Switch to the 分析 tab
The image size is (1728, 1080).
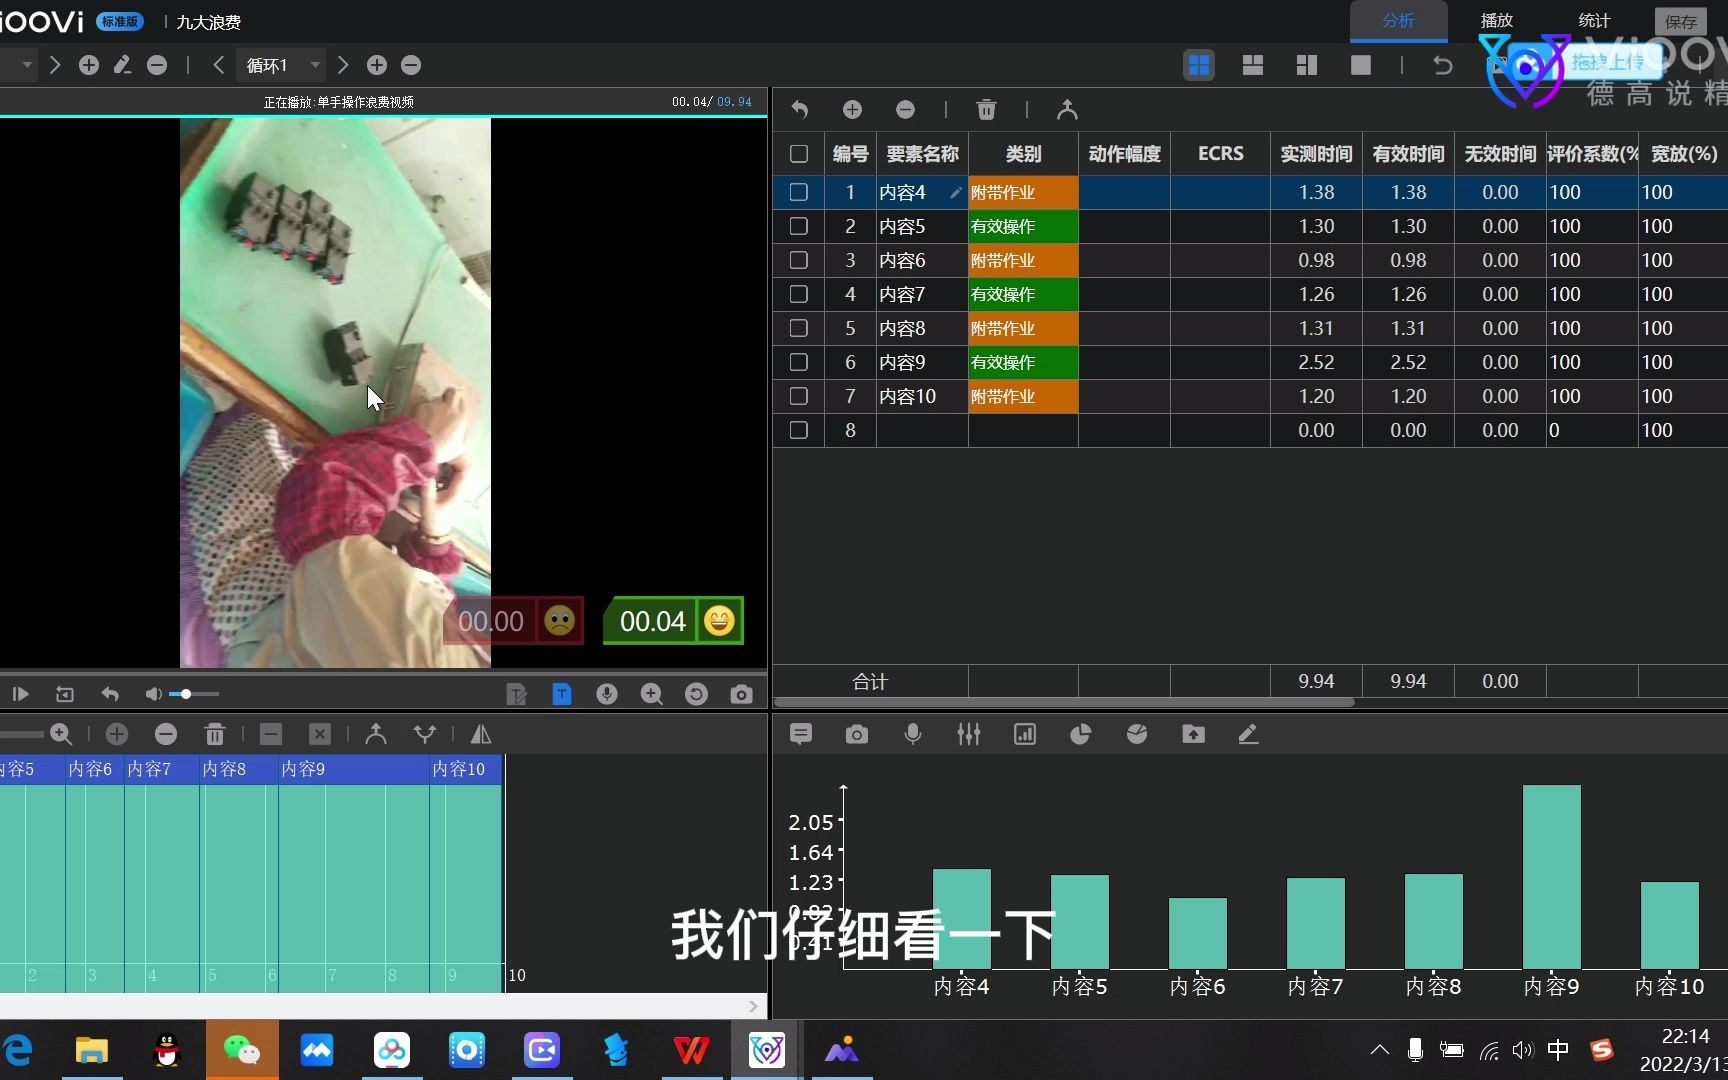coord(1398,21)
